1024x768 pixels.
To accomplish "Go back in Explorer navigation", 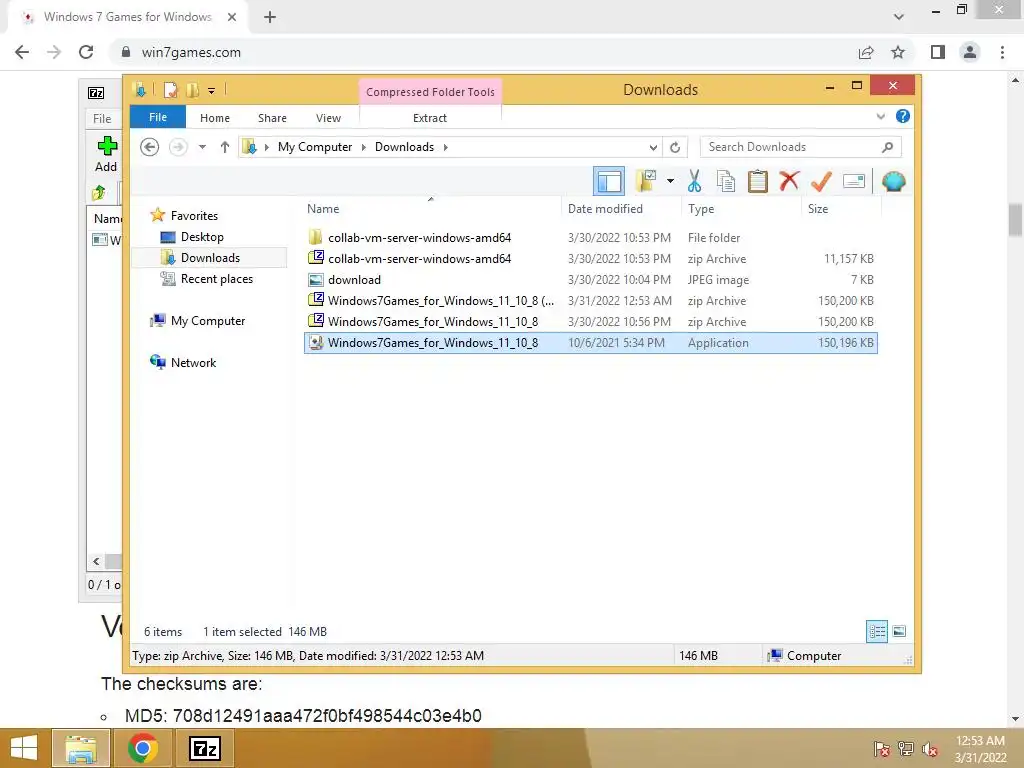I will coord(150,147).
